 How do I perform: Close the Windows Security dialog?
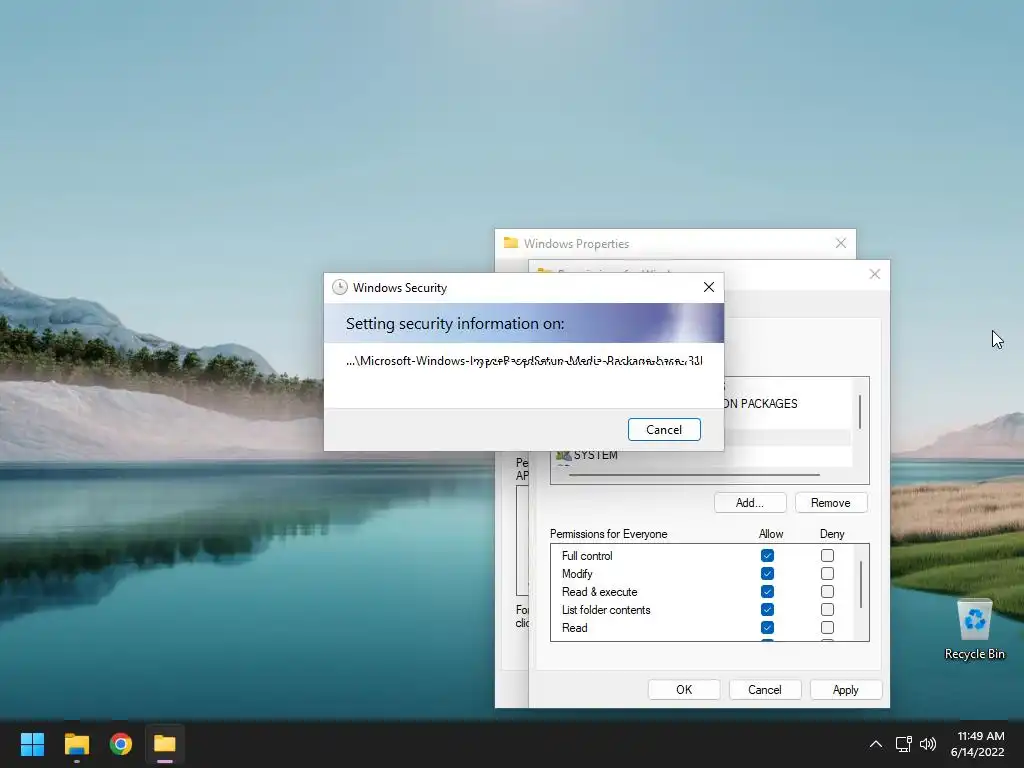click(709, 287)
